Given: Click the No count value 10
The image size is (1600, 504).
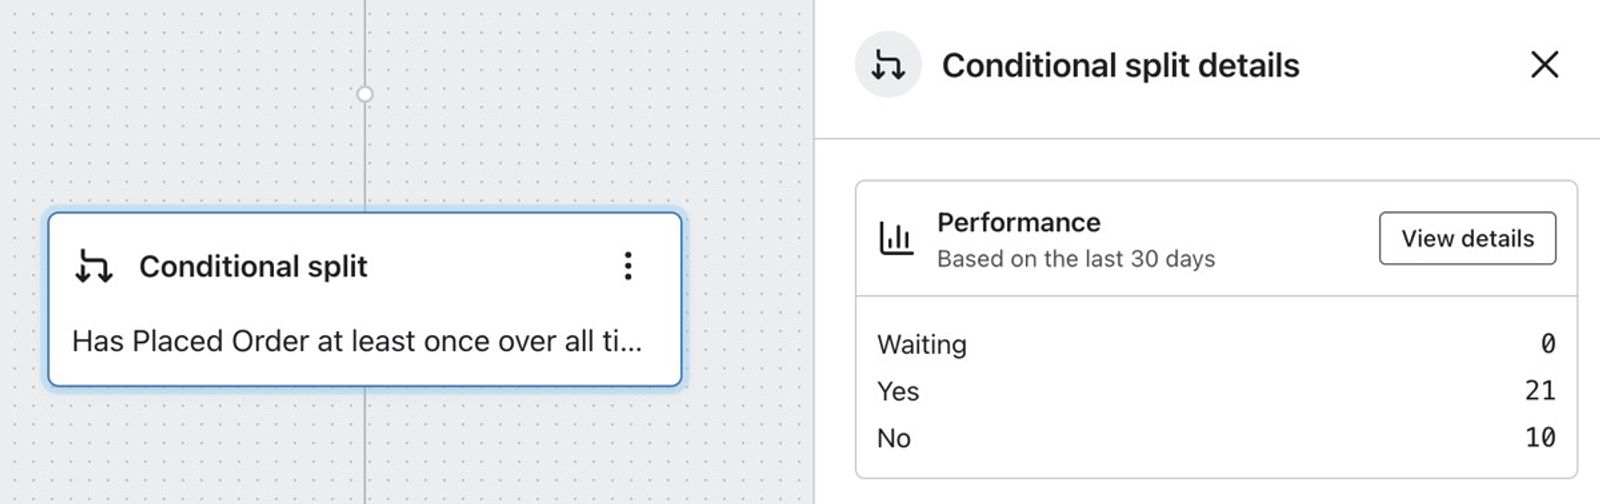Looking at the screenshot, I should pos(1541,437).
